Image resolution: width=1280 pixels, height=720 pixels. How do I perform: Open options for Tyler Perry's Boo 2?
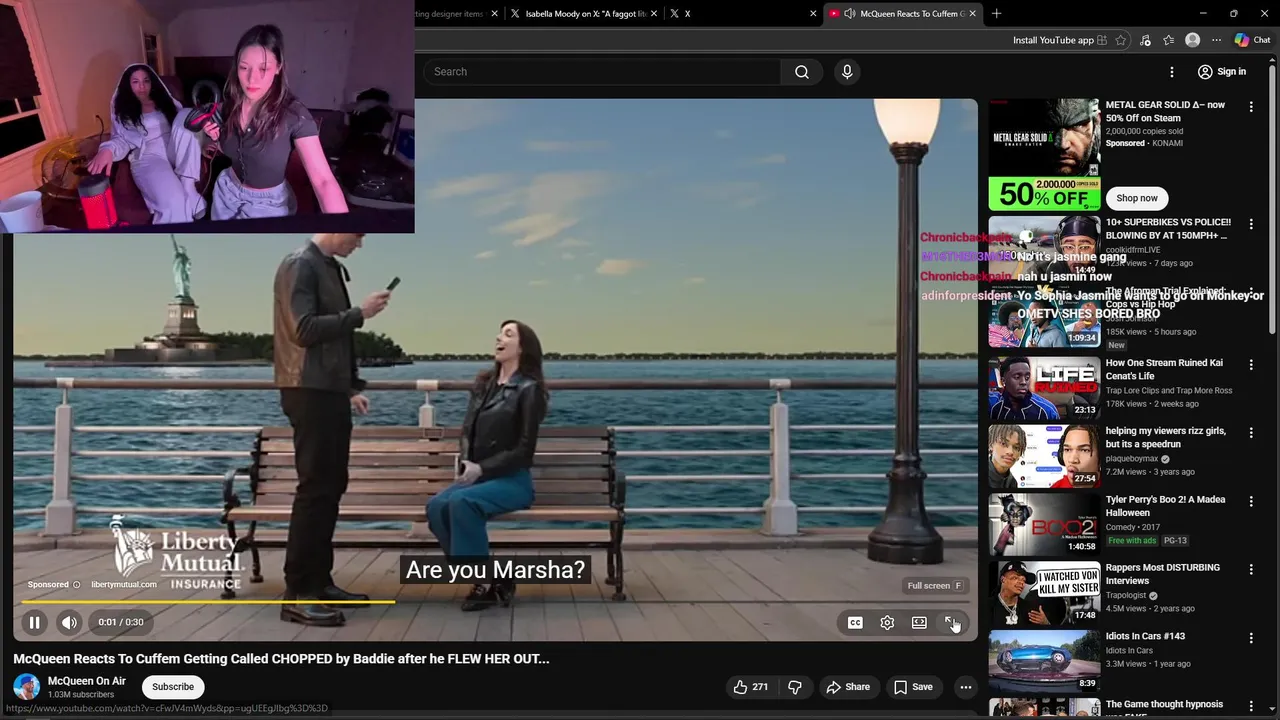pos(1251,501)
